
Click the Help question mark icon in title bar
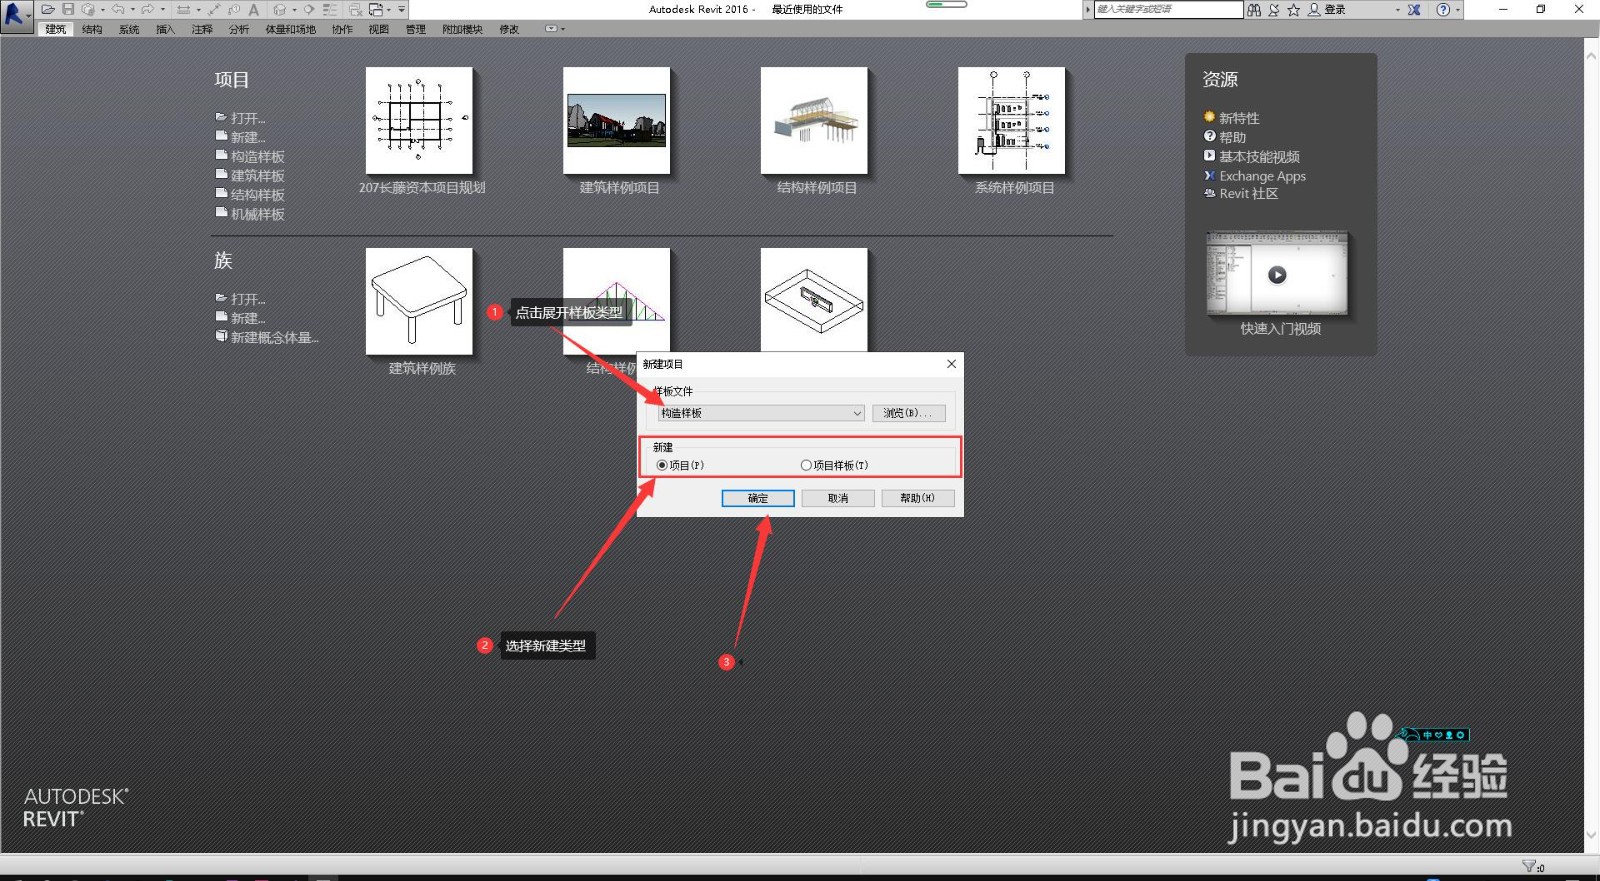click(x=1442, y=10)
